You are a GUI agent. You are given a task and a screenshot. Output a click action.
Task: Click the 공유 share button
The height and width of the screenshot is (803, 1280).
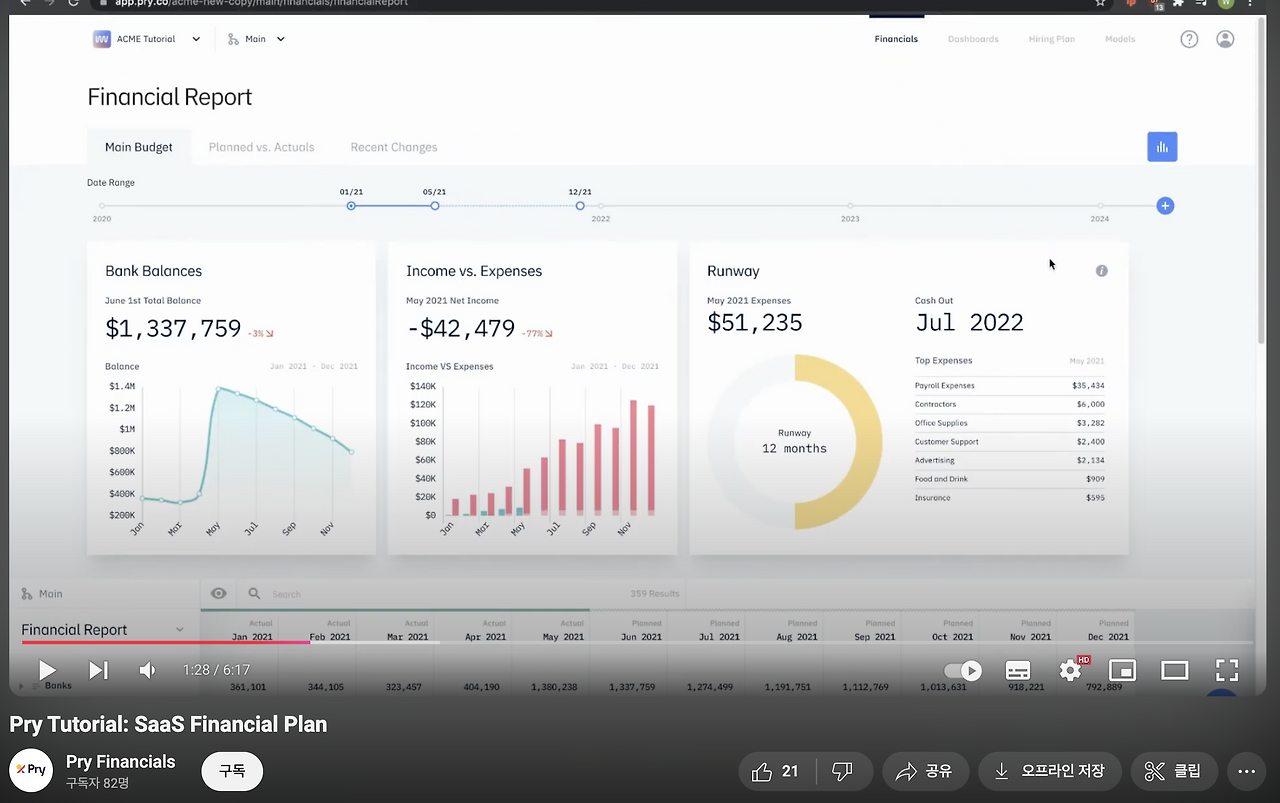tap(923, 771)
